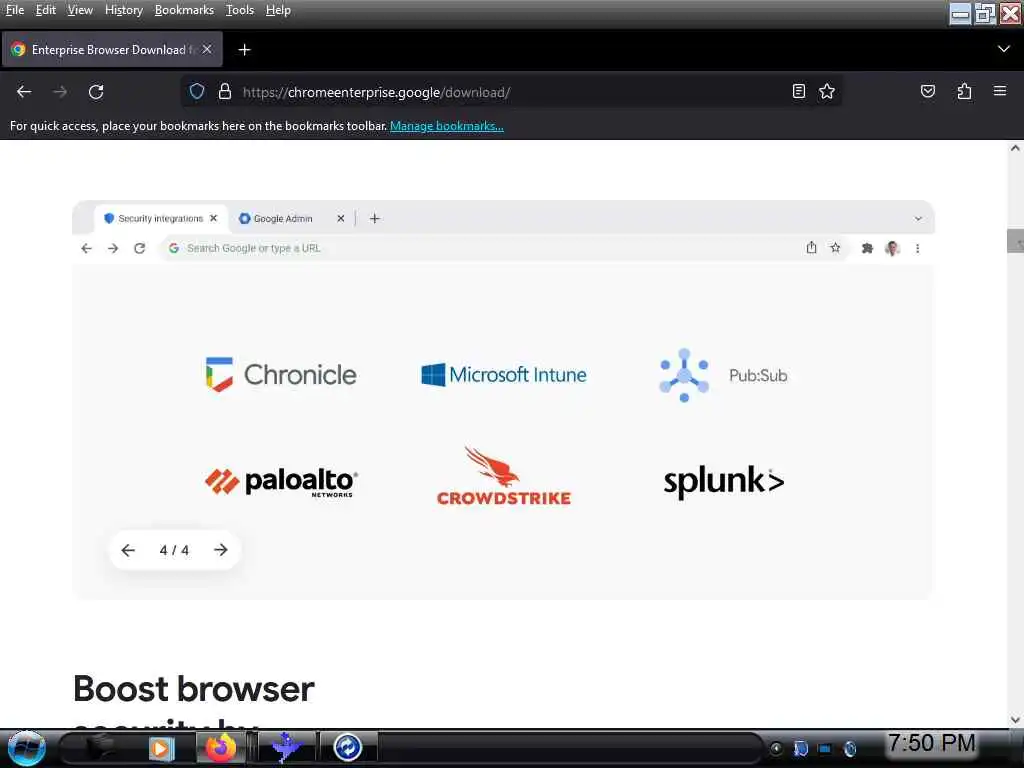
Task: Open the list all tabs dropdown
Action: click(x=1004, y=49)
